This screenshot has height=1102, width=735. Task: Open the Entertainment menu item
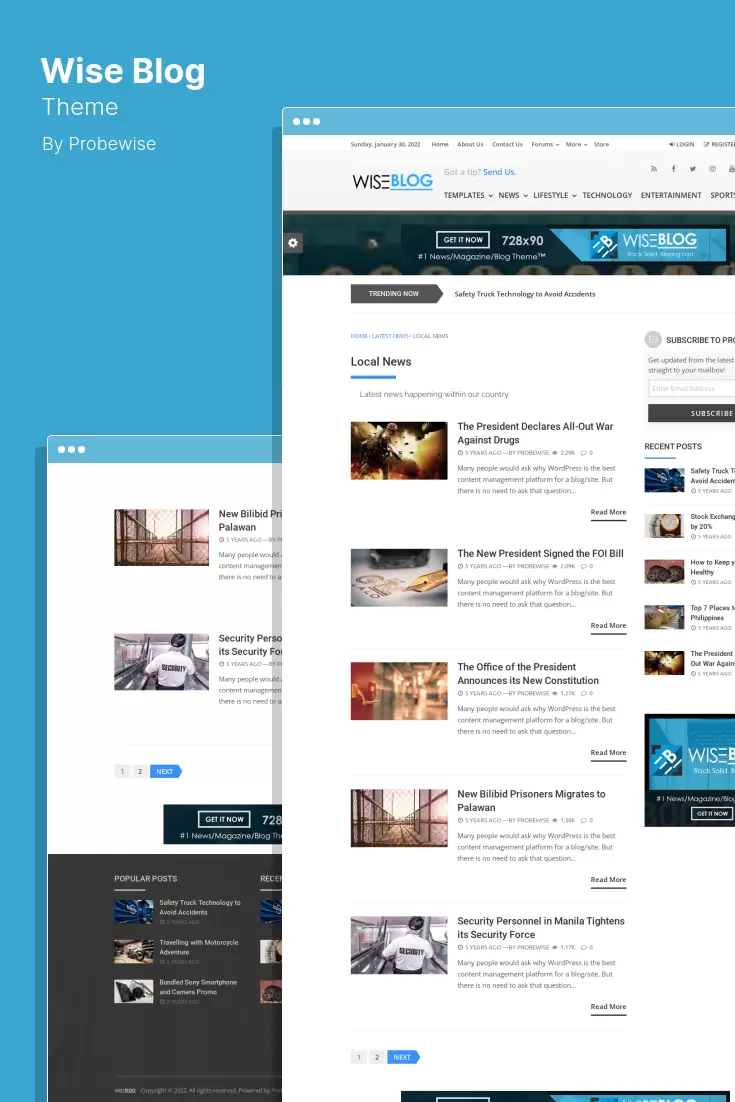pyautogui.click(x=671, y=195)
